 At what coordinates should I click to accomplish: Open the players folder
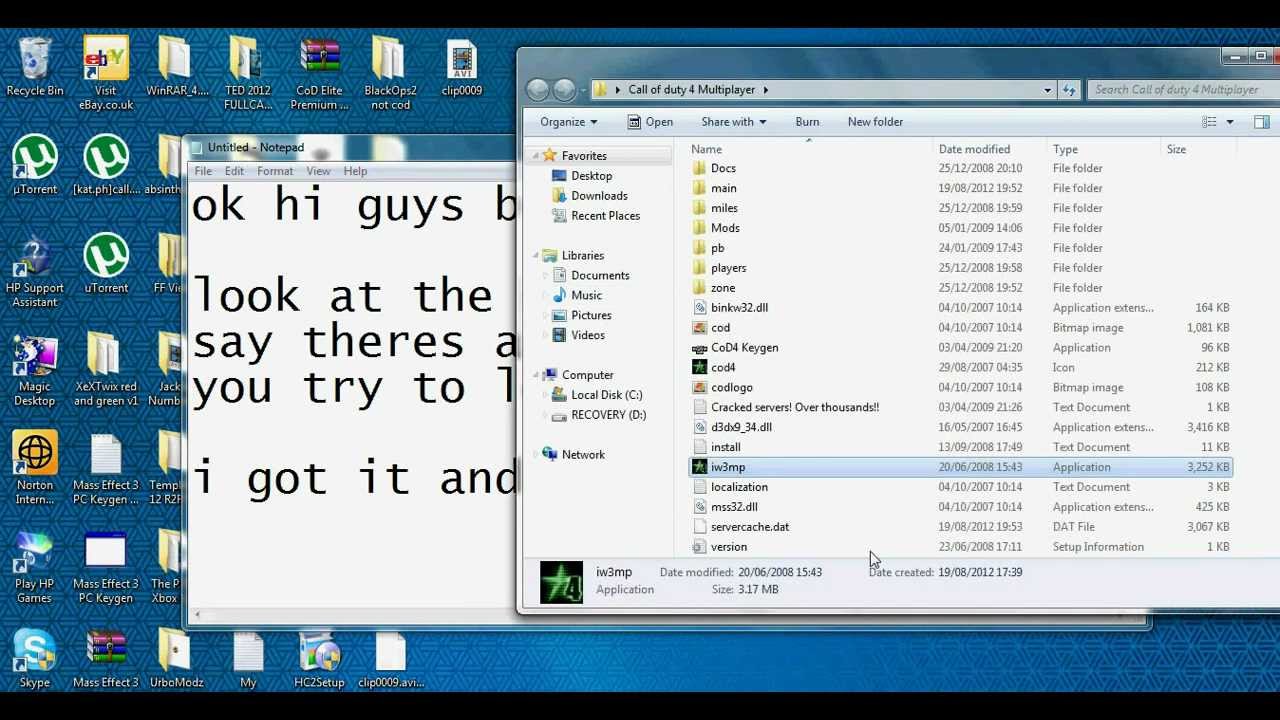[x=728, y=268]
